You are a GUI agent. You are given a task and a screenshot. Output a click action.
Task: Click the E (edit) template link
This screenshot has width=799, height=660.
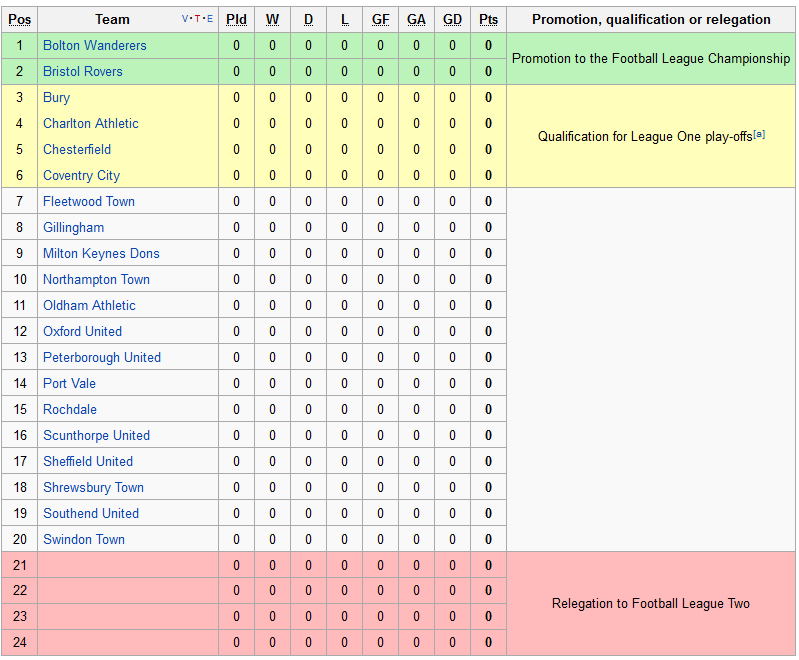click(x=210, y=19)
